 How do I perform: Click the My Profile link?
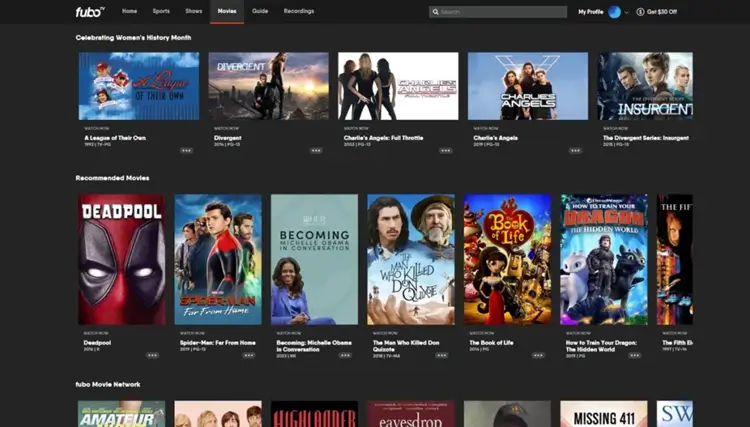[591, 12]
